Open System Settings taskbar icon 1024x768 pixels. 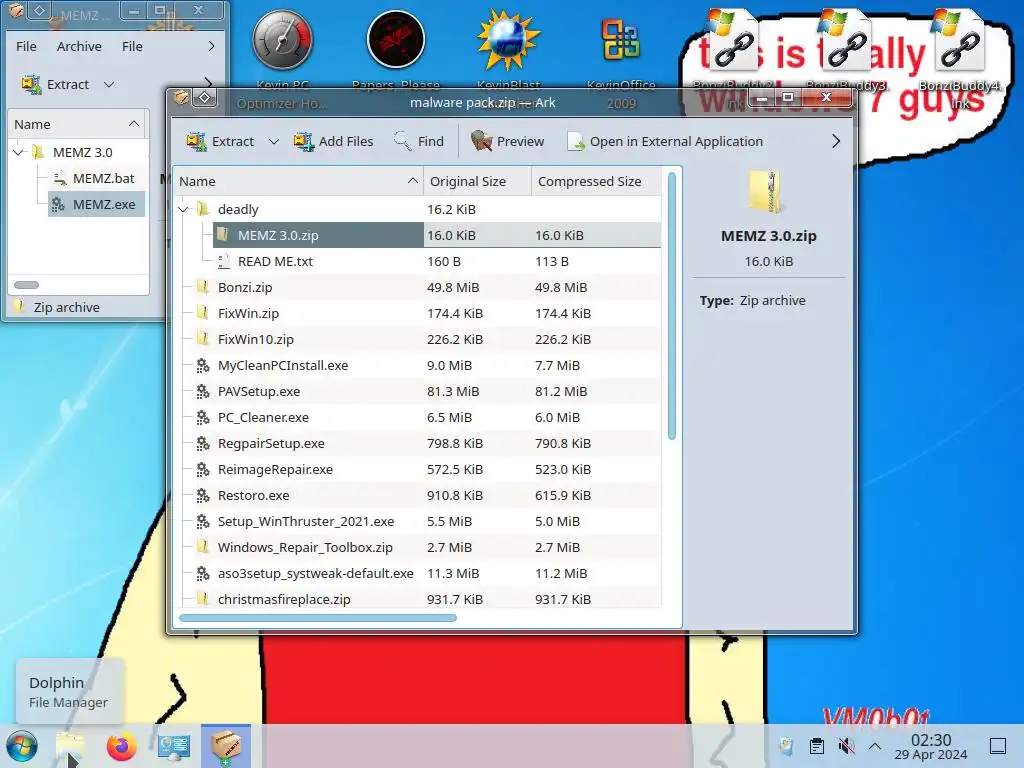(x=174, y=746)
